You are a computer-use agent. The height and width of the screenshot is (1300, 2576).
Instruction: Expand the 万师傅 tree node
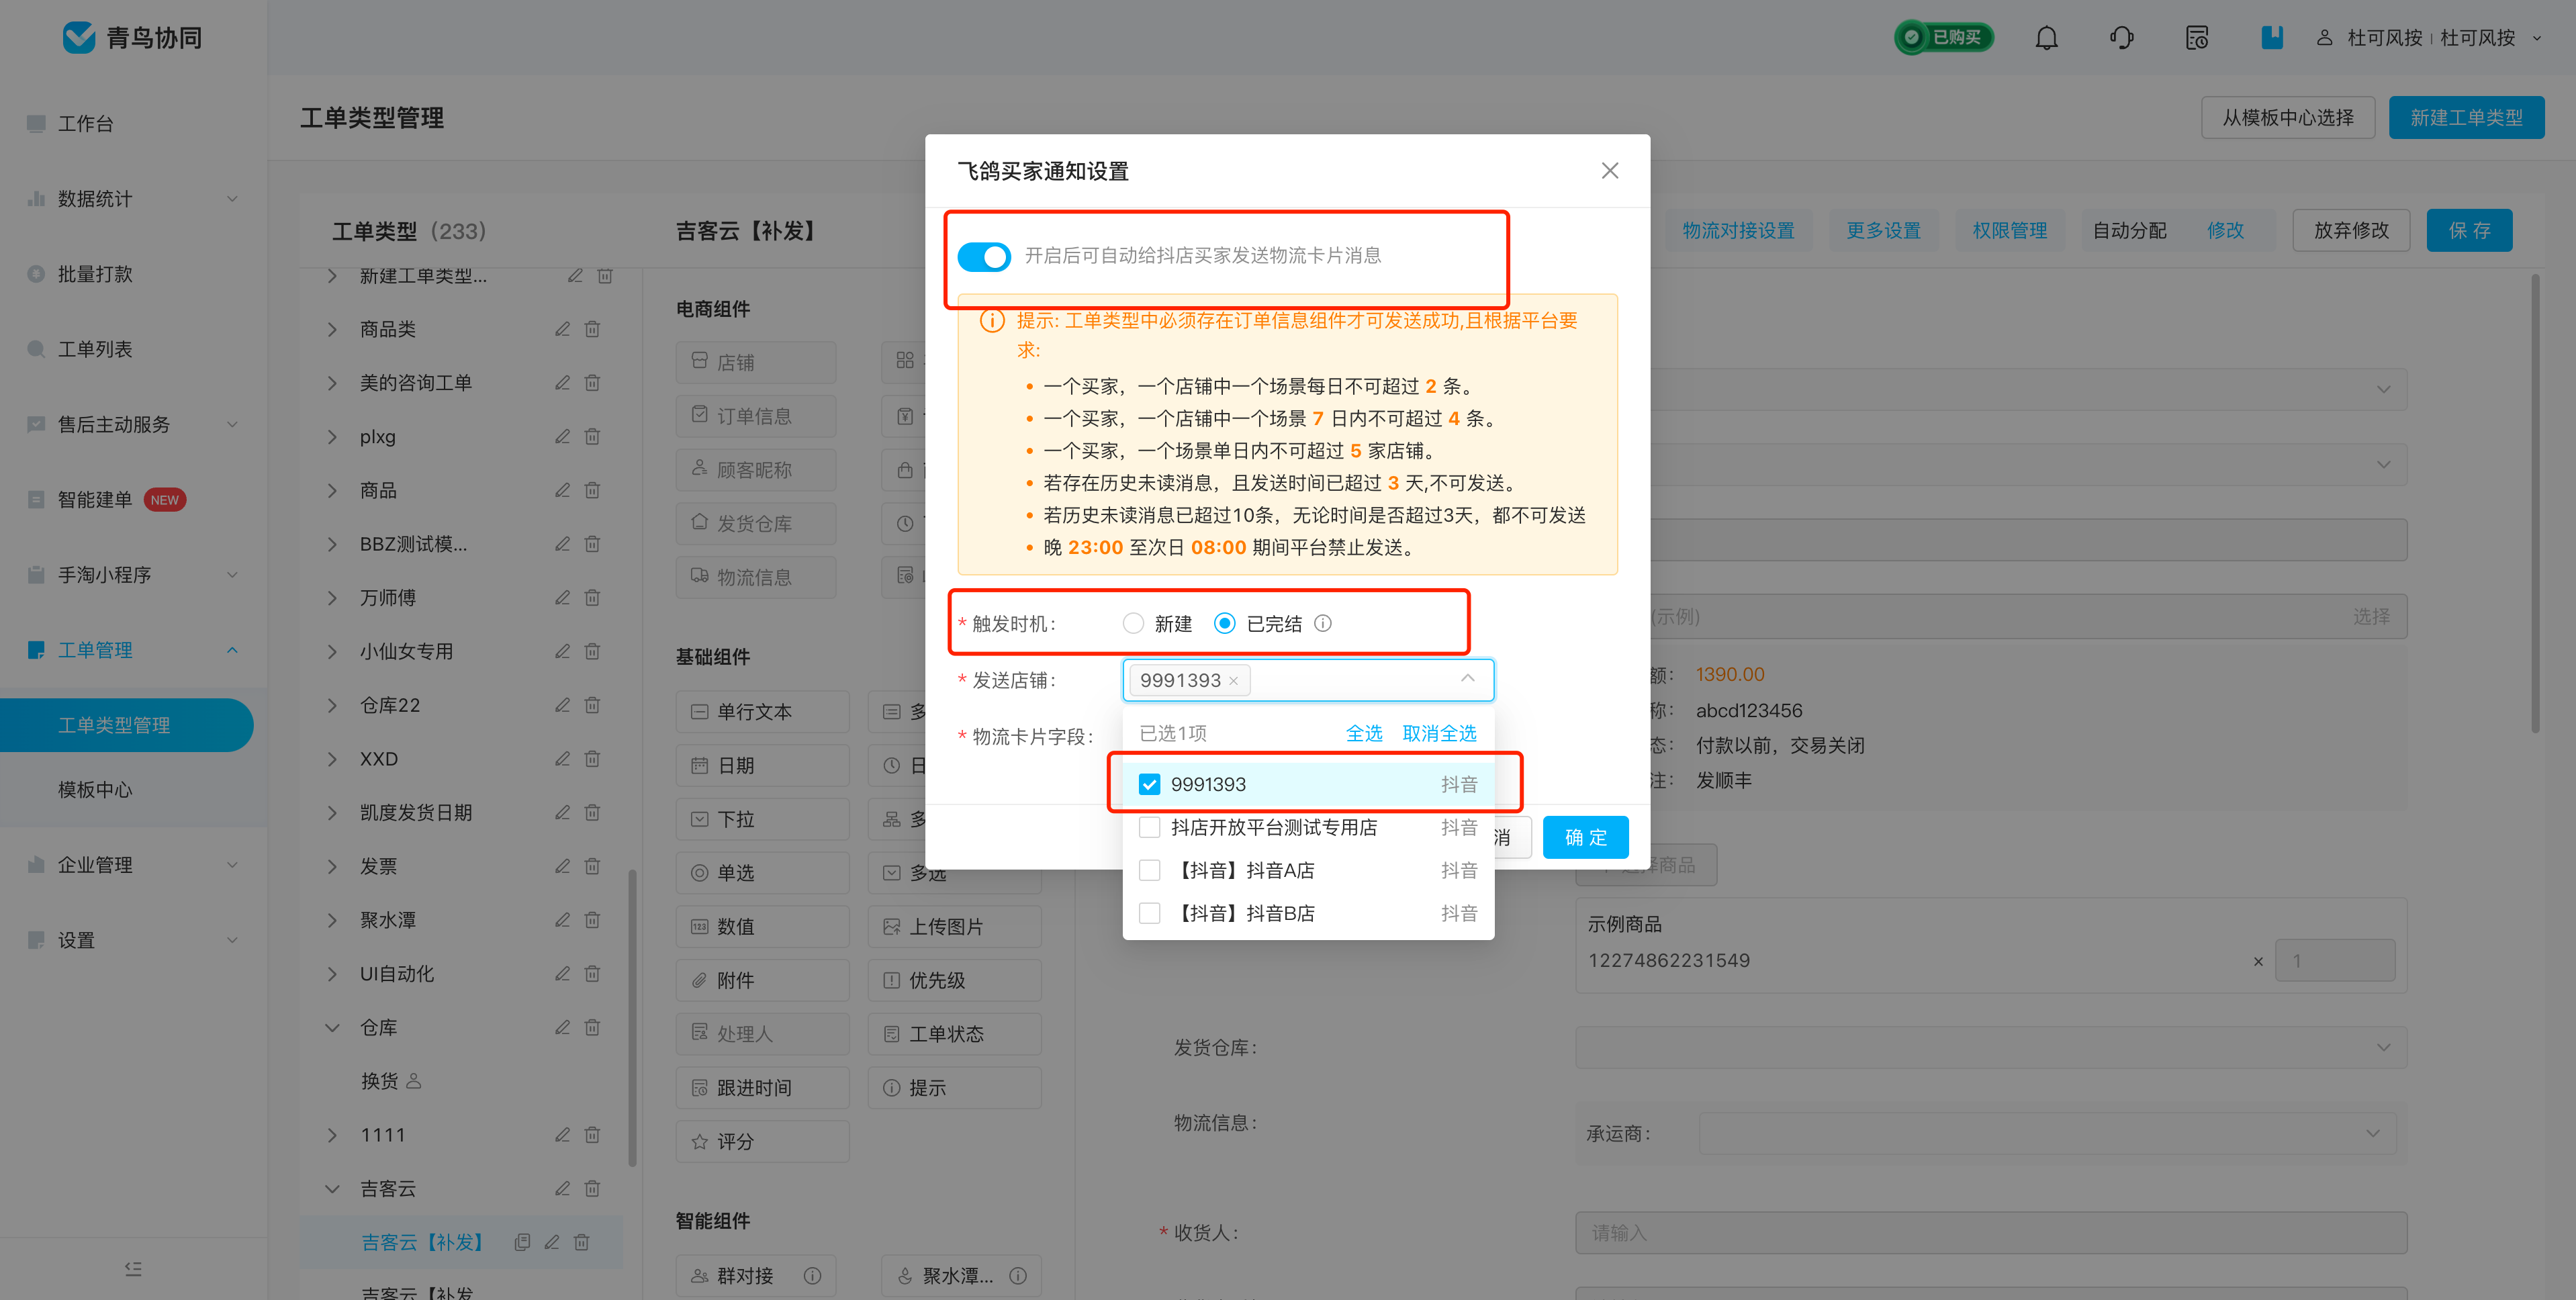pyautogui.click(x=332, y=597)
